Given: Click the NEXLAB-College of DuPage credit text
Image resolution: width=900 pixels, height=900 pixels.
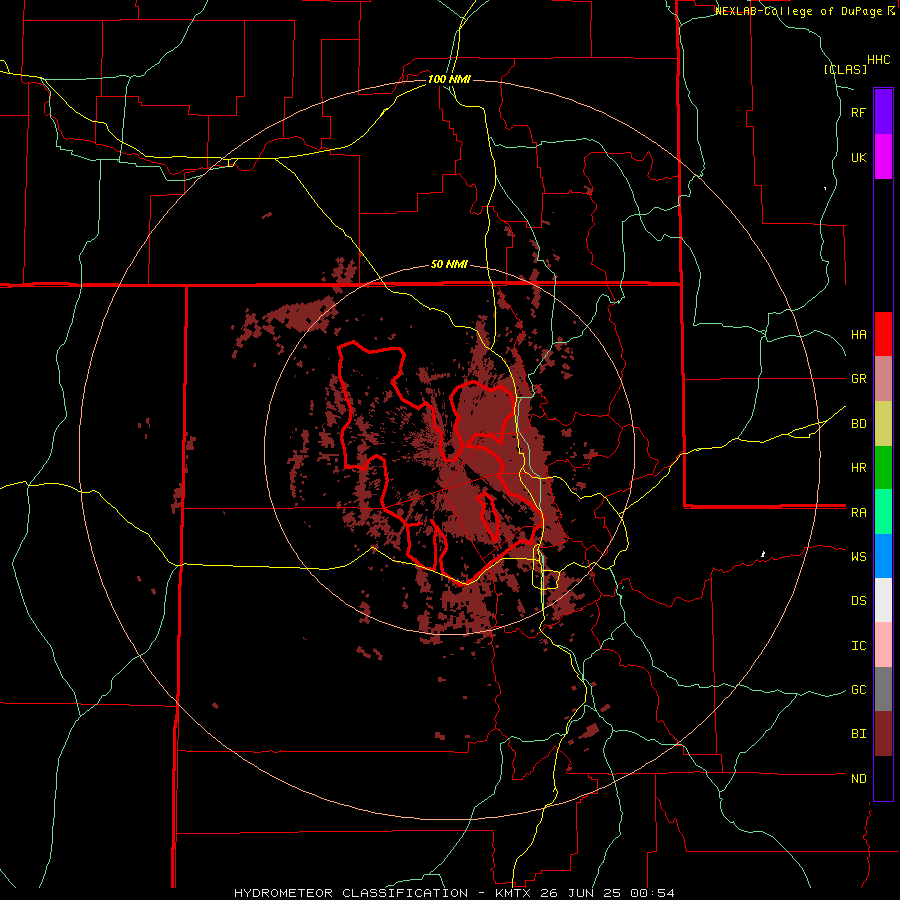Looking at the screenshot, I should 805,11.
